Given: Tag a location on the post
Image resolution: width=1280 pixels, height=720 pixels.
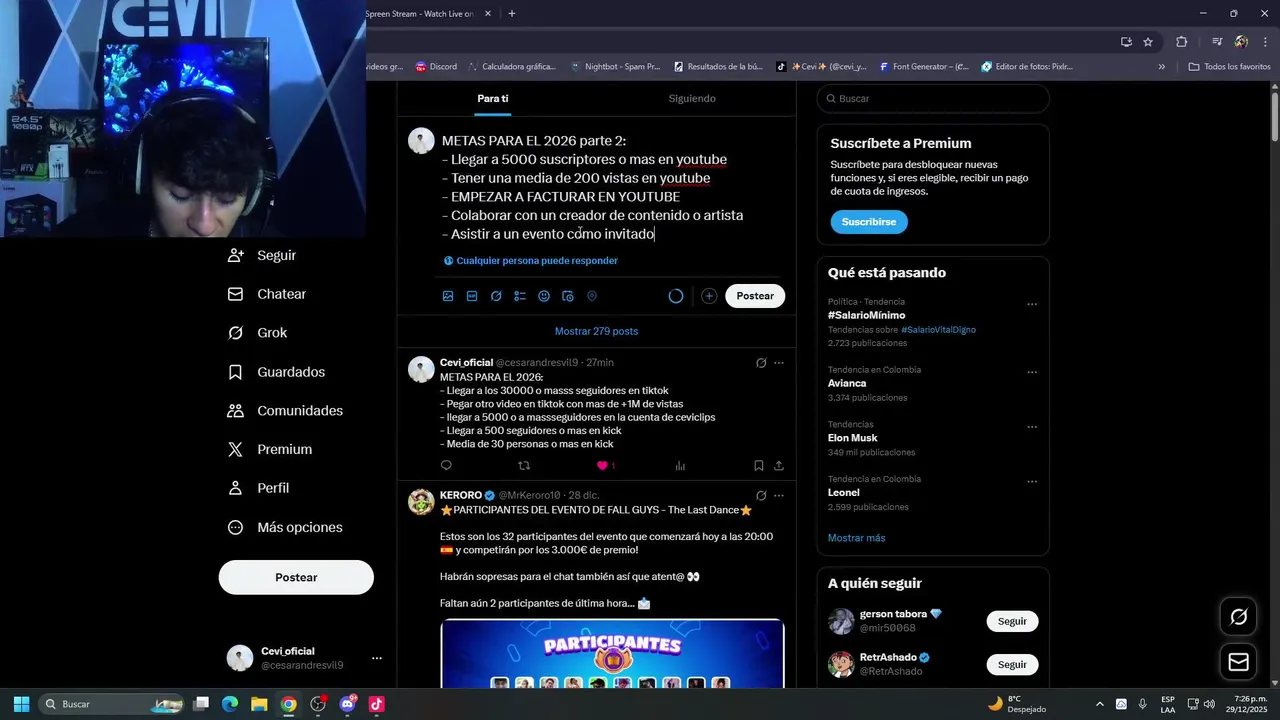Looking at the screenshot, I should coord(592,296).
